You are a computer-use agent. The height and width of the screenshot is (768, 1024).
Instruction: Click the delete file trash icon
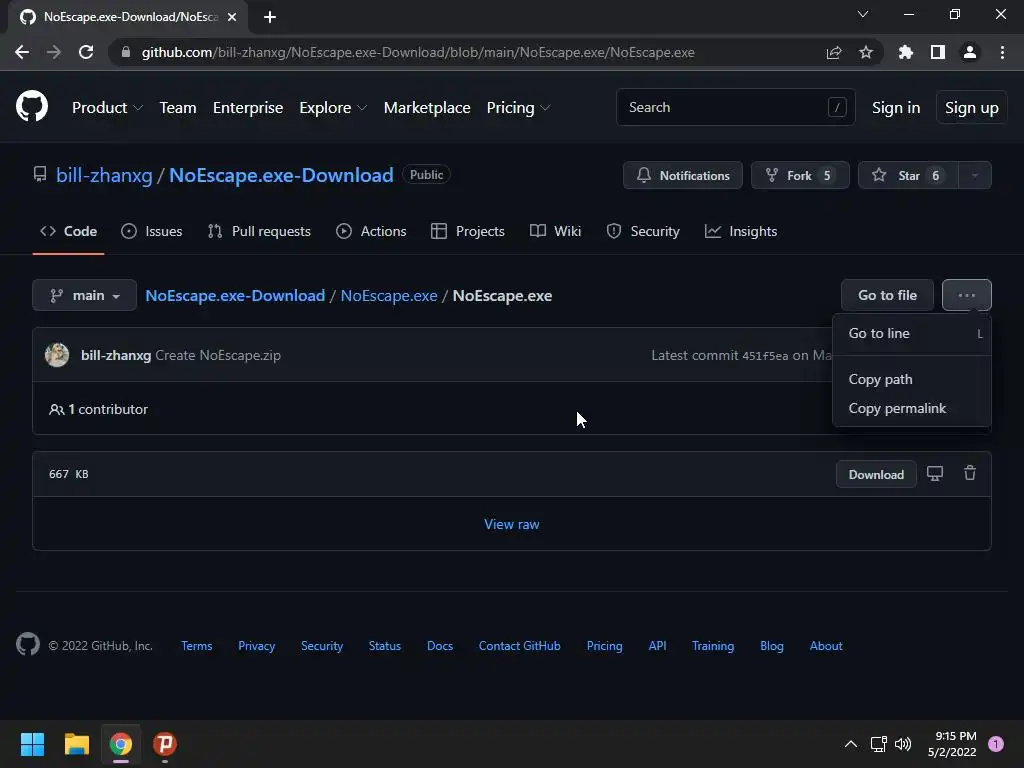pos(970,473)
